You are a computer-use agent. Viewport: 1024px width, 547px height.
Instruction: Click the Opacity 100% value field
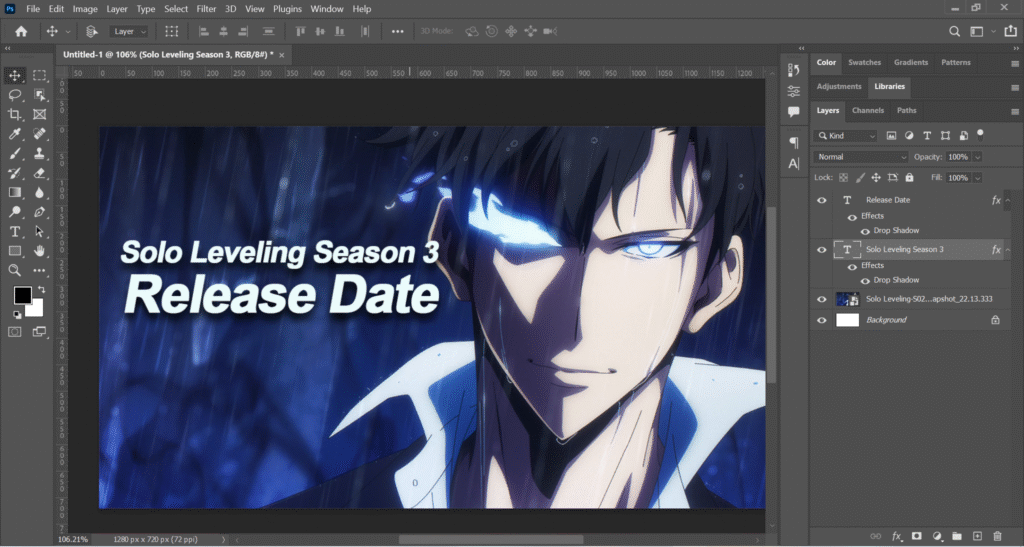coord(958,157)
